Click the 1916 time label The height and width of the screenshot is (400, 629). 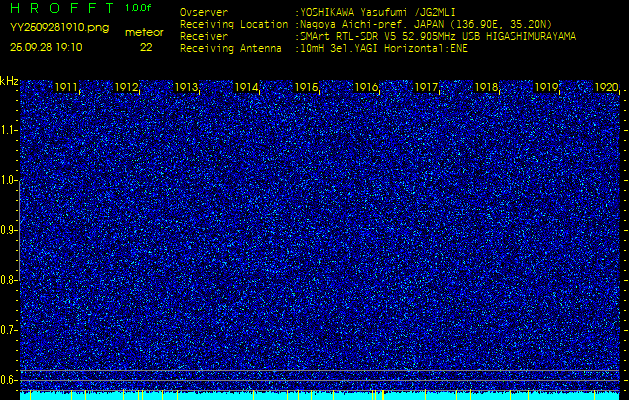pyautogui.click(x=366, y=87)
